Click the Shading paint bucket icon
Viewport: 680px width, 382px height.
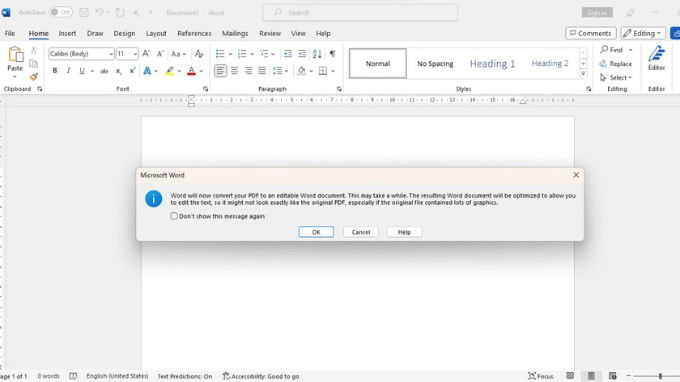tap(301, 71)
